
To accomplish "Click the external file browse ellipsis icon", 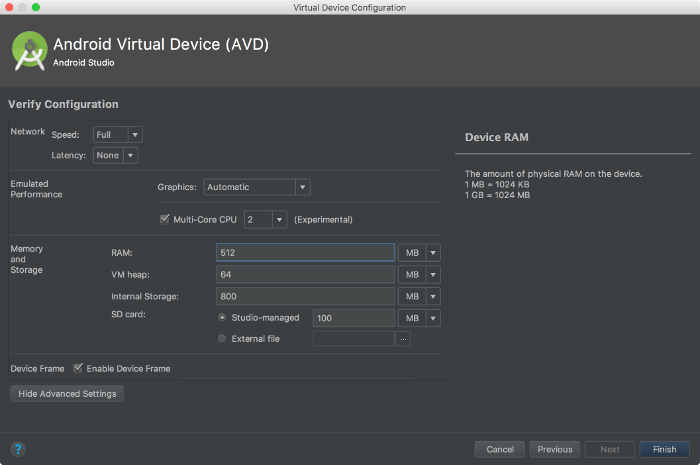I will (x=403, y=339).
